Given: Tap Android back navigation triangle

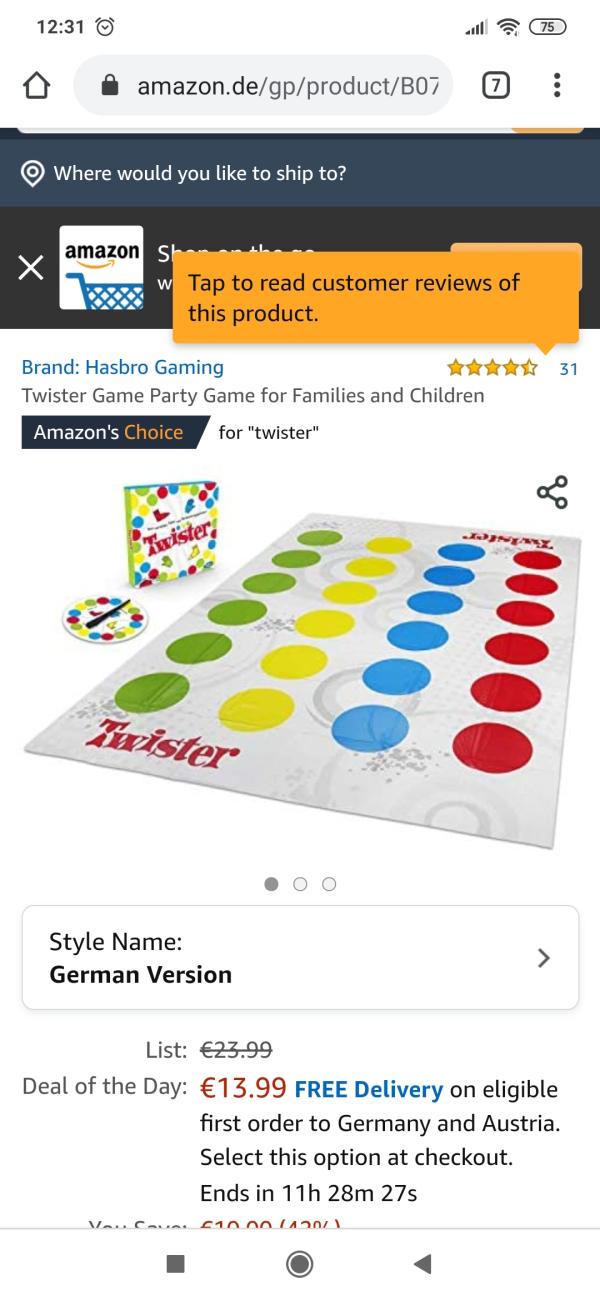Looking at the screenshot, I should (422, 1264).
